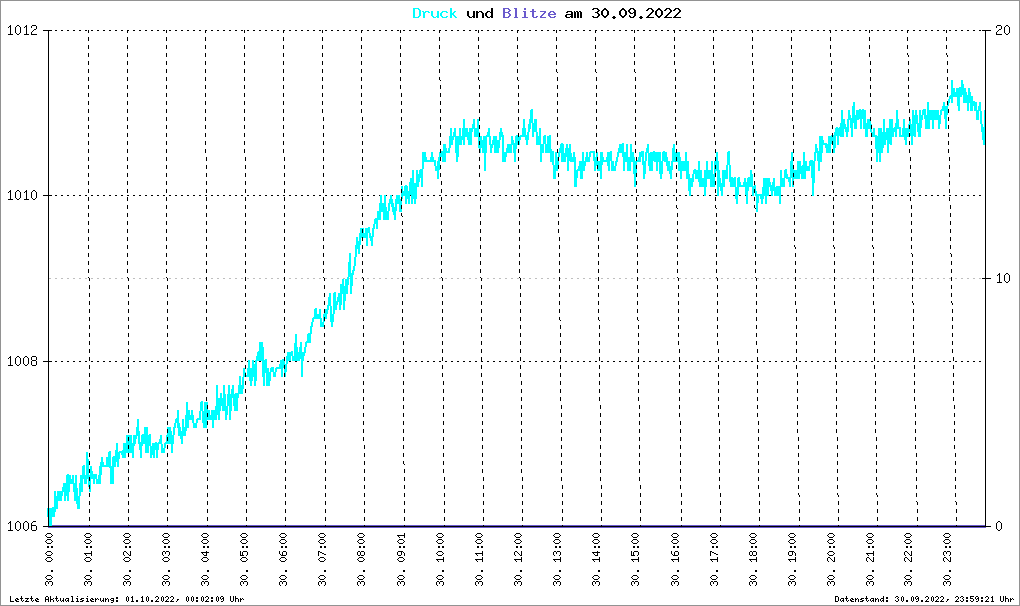The height and width of the screenshot is (606, 1020).
Task: Click the time label '30. 23:00'
Action: pos(947,560)
